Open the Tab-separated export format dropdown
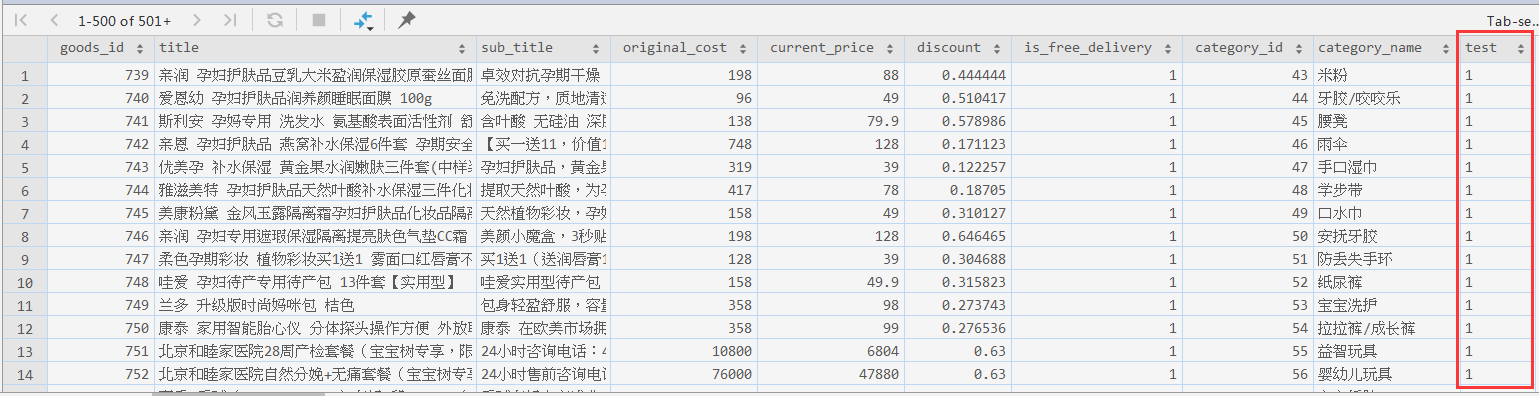 (x=1511, y=20)
